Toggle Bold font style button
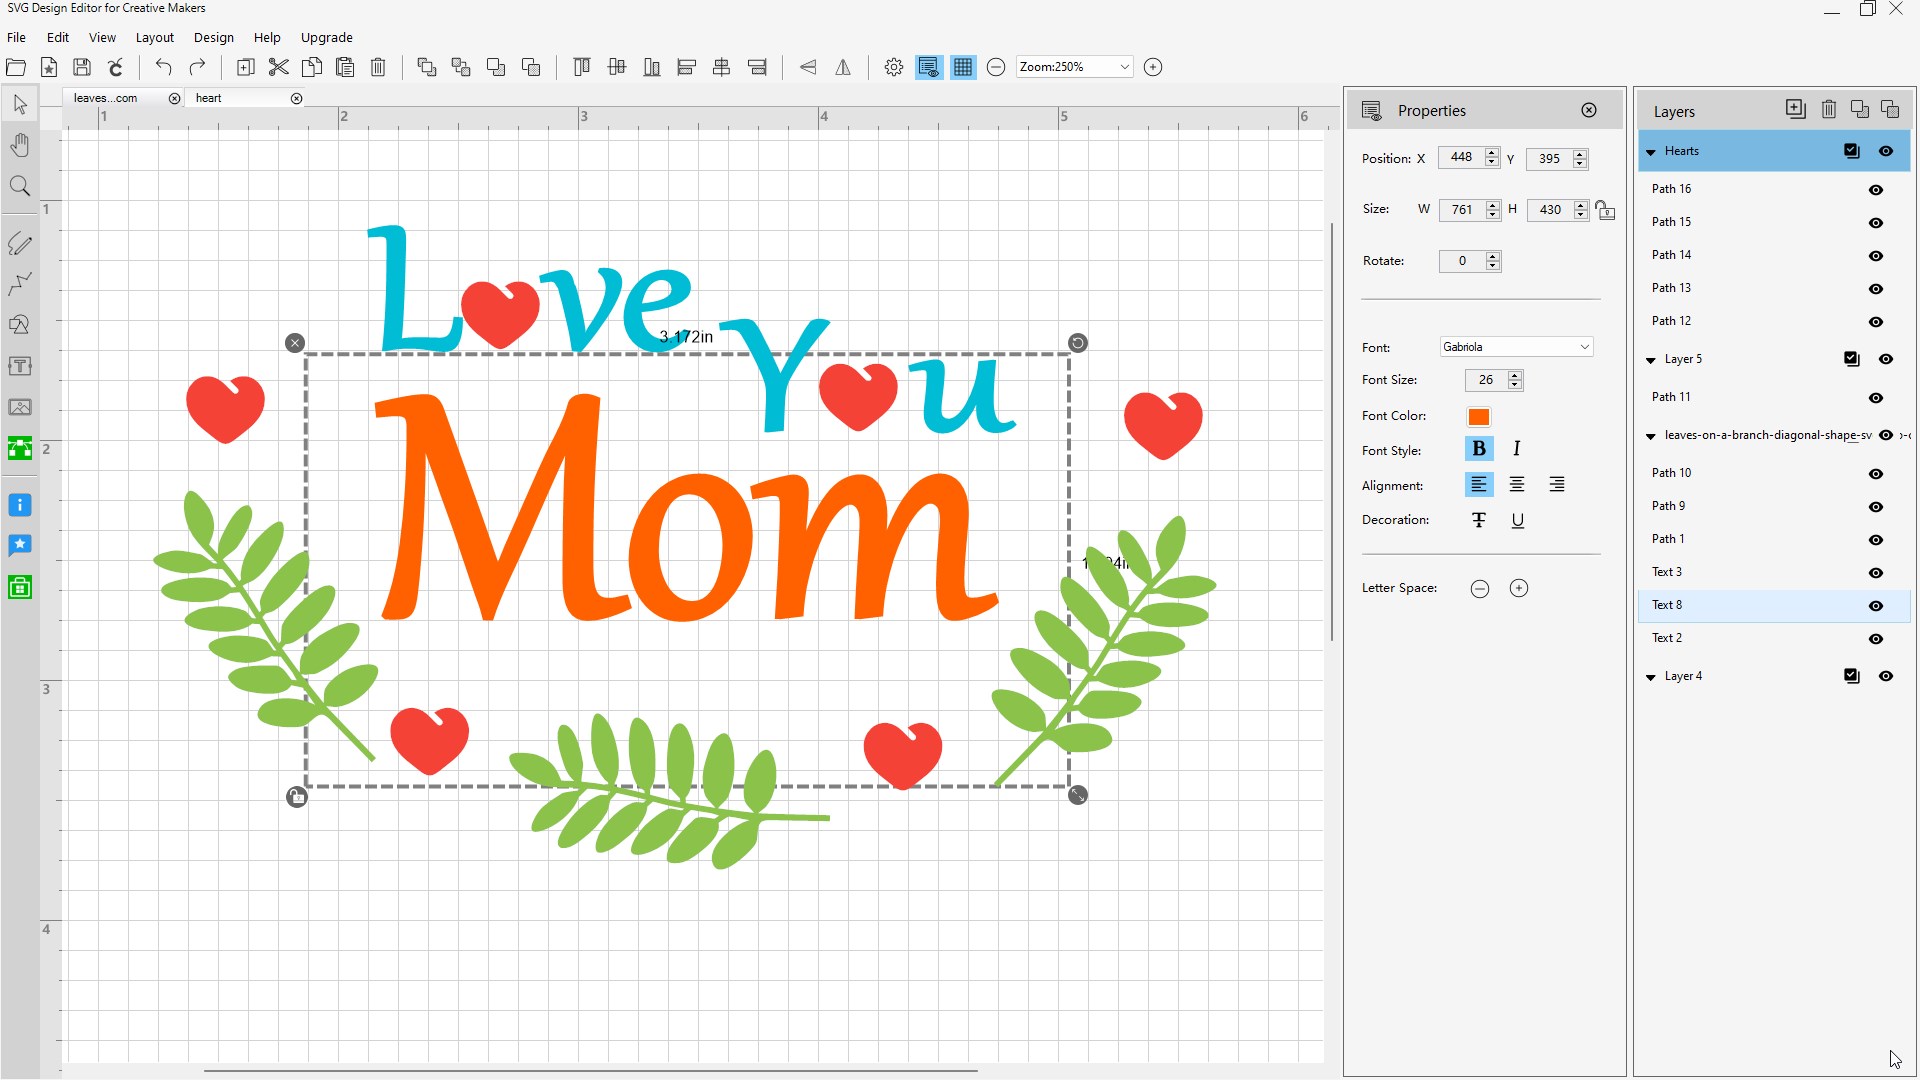 click(x=1478, y=449)
